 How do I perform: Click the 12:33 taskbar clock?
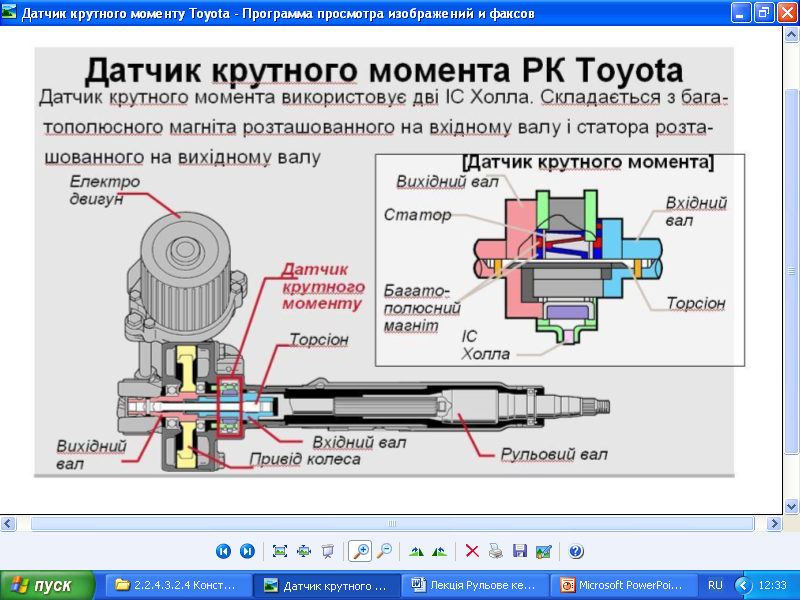(773, 585)
